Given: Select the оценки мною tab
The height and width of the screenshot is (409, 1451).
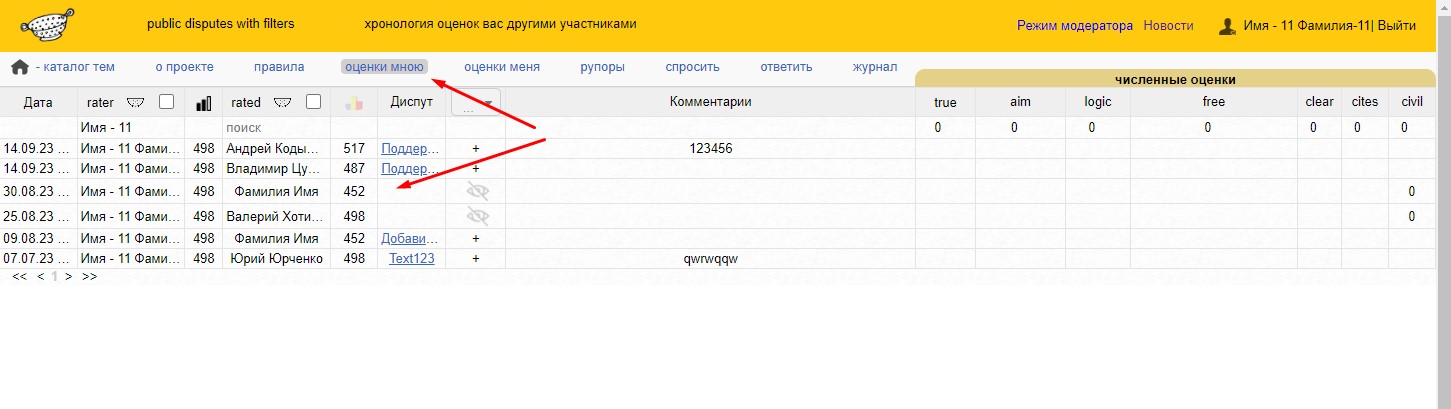Looking at the screenshot, I should [384, 67].
